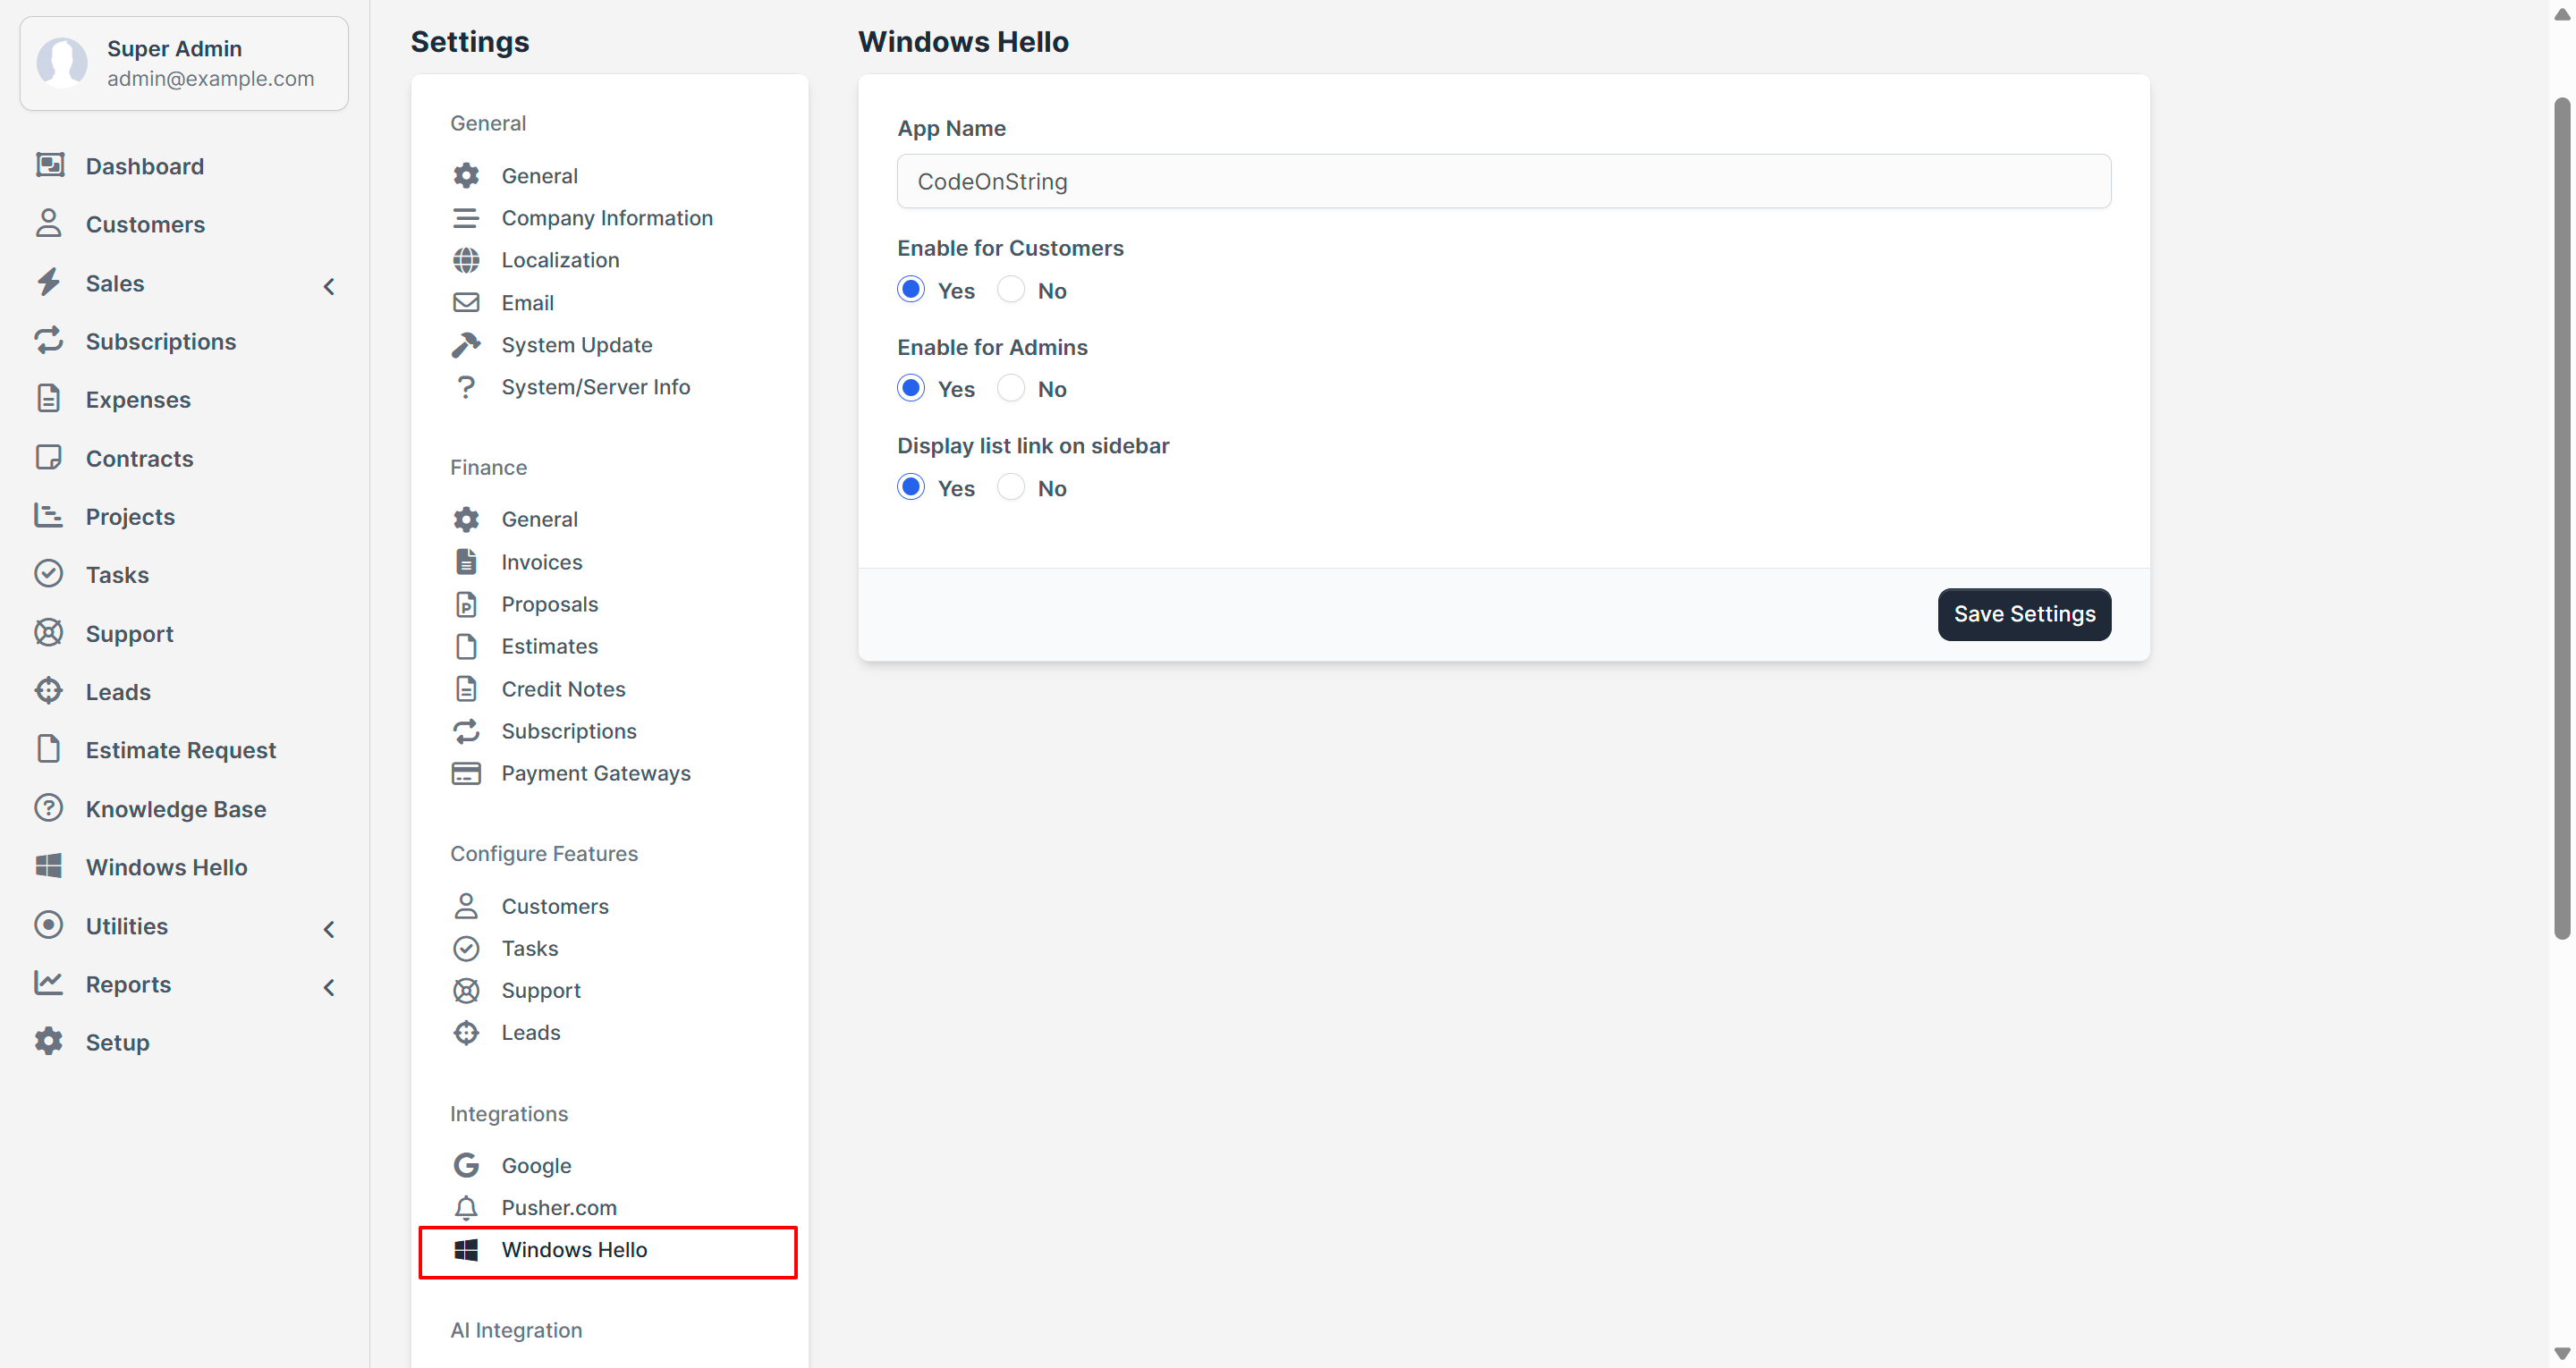The height and width of the screenshot is (1368, 2576).
Task: Click the Email envelope icon in settings
Action: pyautogui.click(x=466, y=302)
